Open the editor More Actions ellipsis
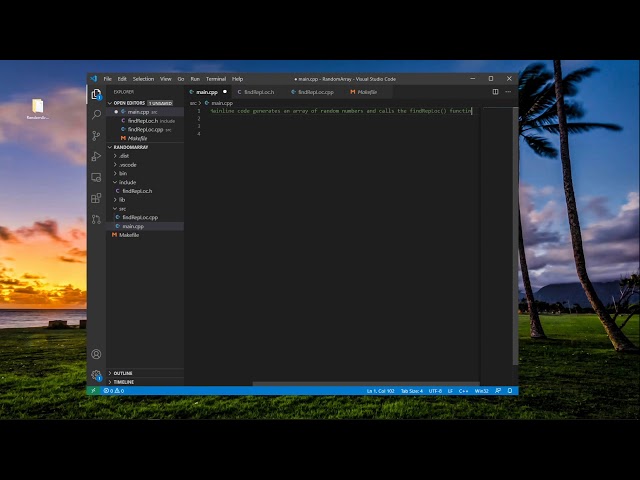640x480 pixels. pyautogui.click(x=509, y=92)
